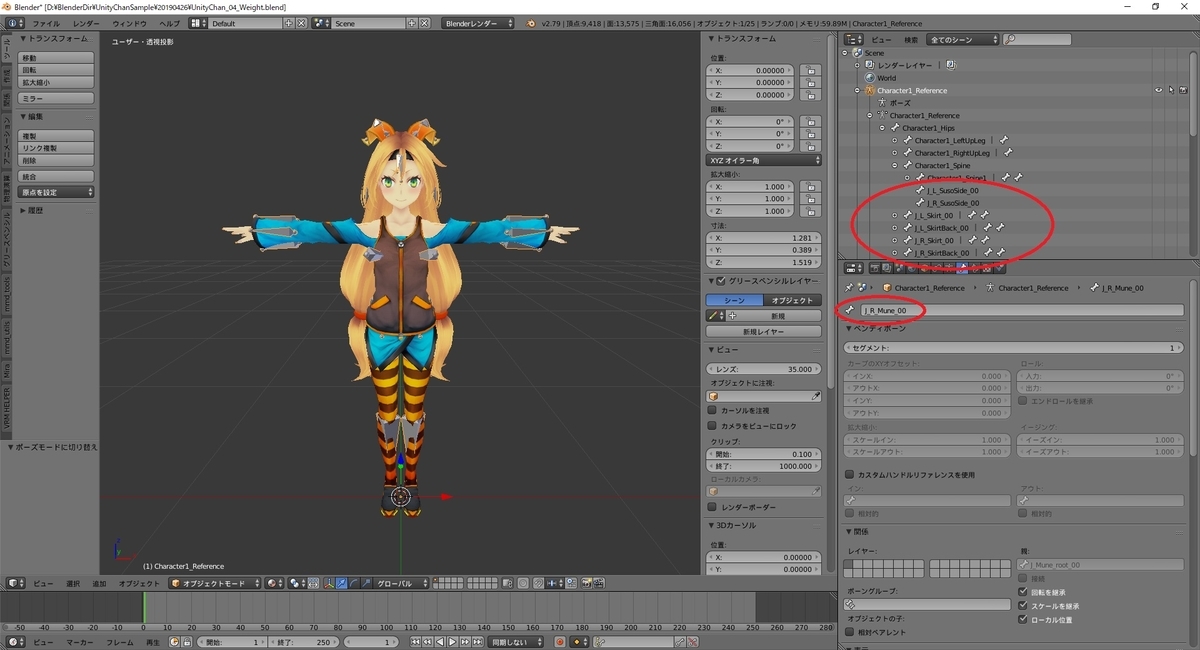
Task: Open the レンダー menu
Action: point(86,23)
